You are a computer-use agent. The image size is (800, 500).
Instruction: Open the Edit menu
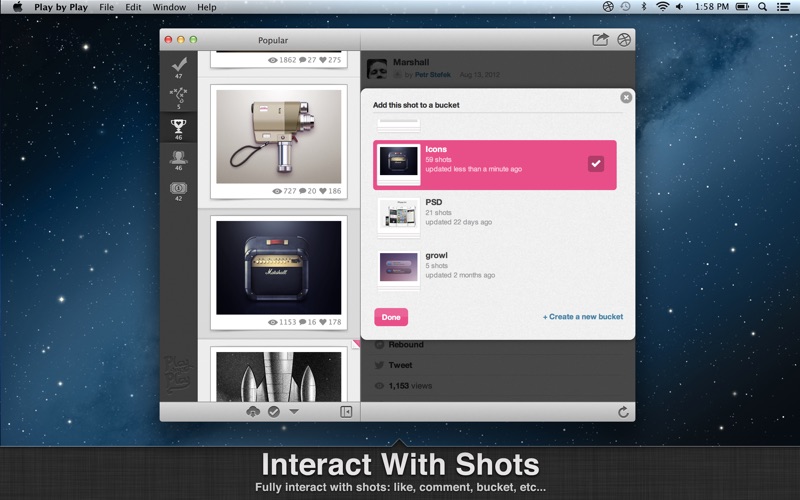pos(133,7)
